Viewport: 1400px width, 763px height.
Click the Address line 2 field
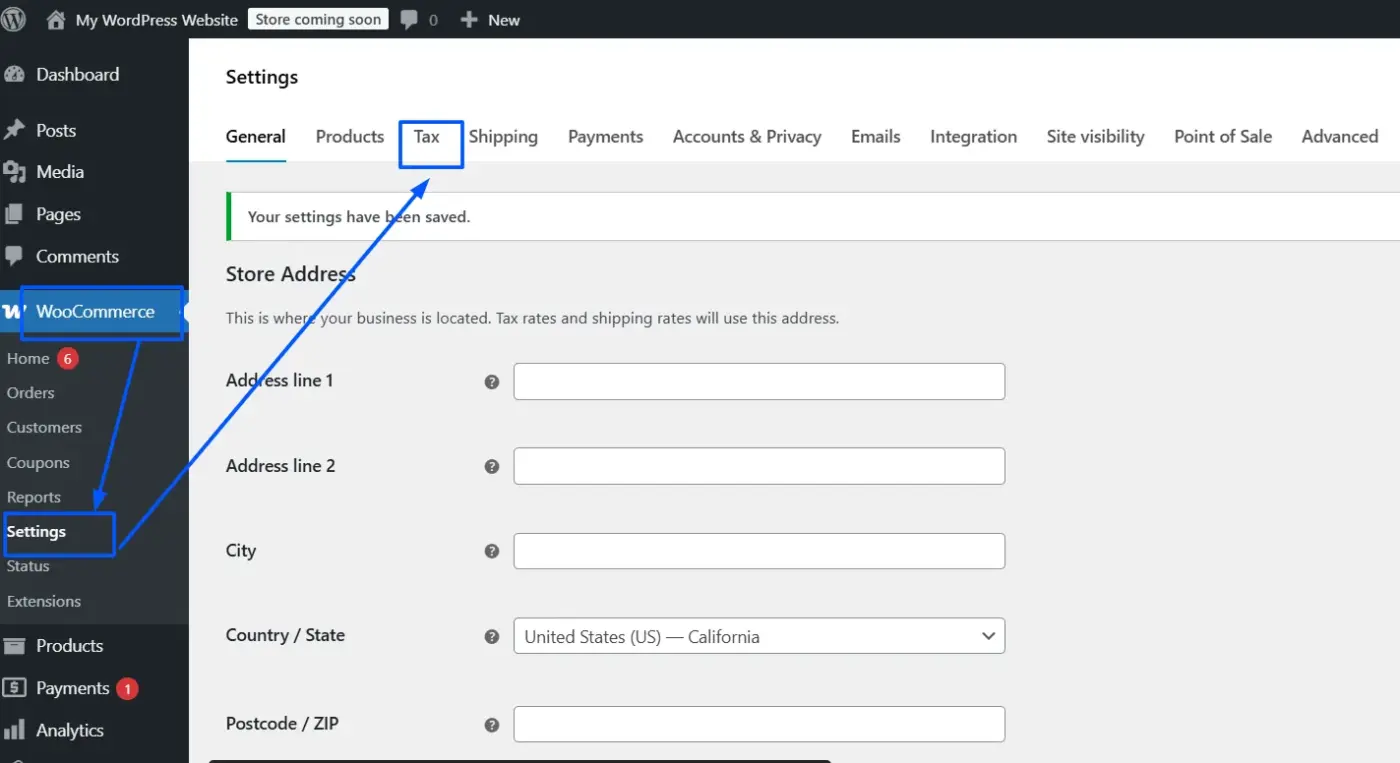click(x=759, y=466)
